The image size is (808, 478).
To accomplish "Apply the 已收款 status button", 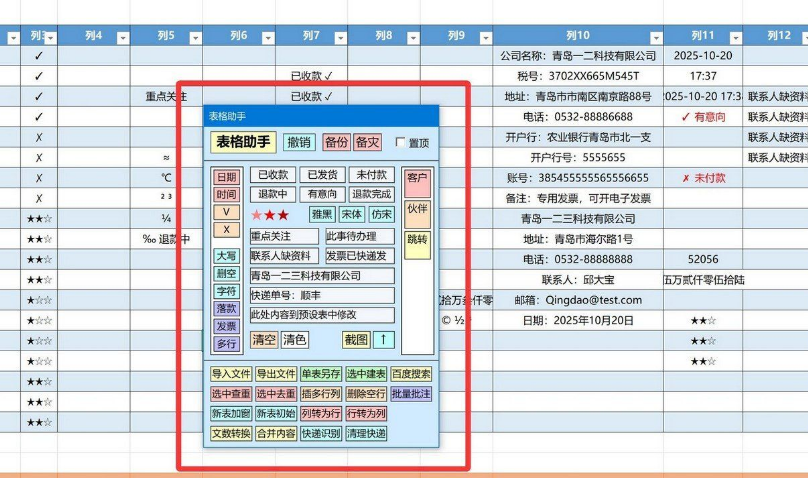I will click(272, 175).
